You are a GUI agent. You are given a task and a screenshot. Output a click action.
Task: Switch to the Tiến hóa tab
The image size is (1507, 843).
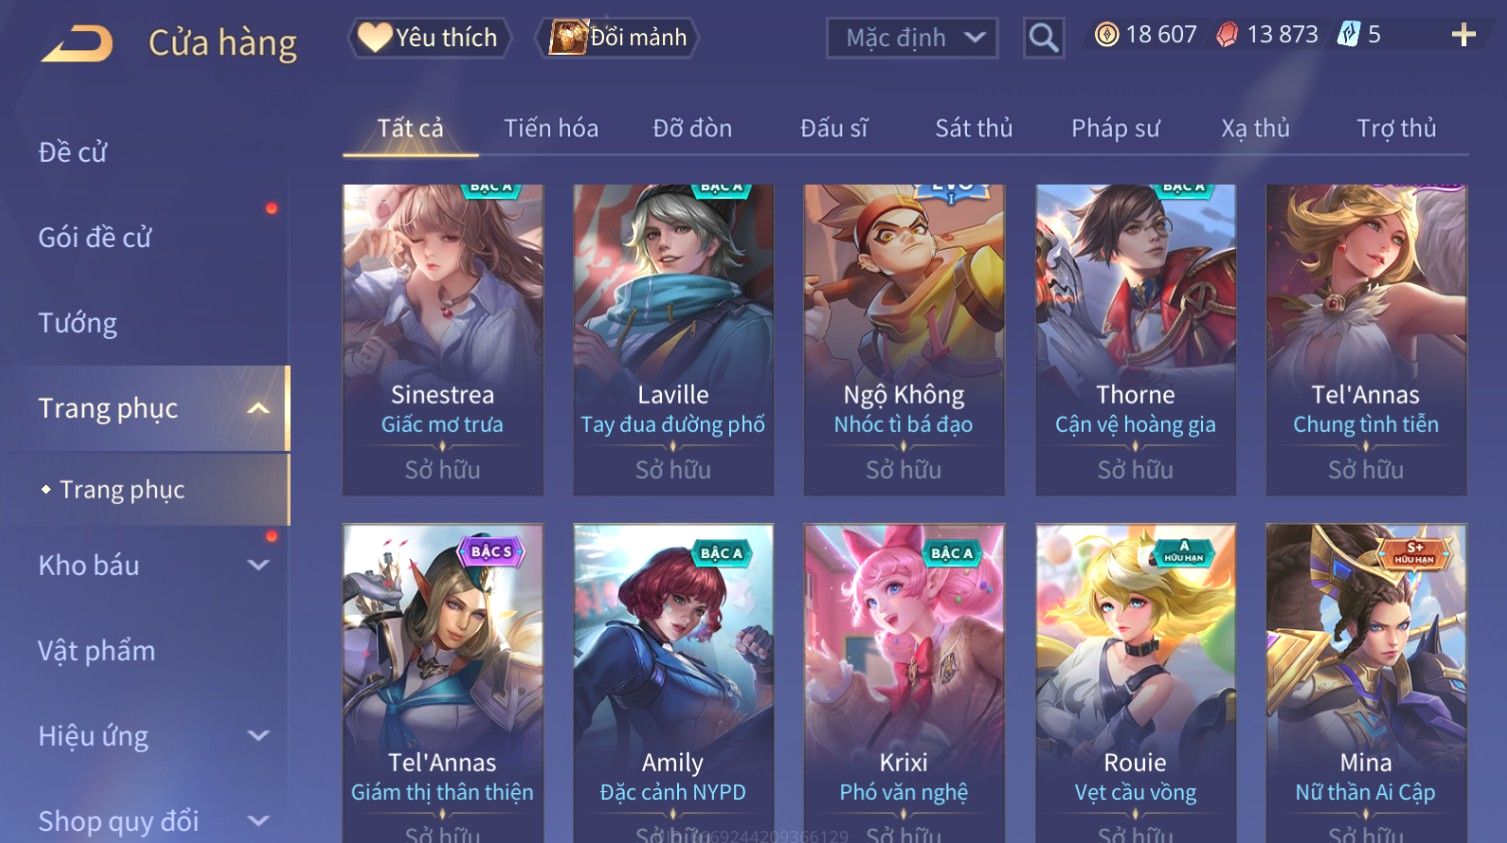click(551, 128)
